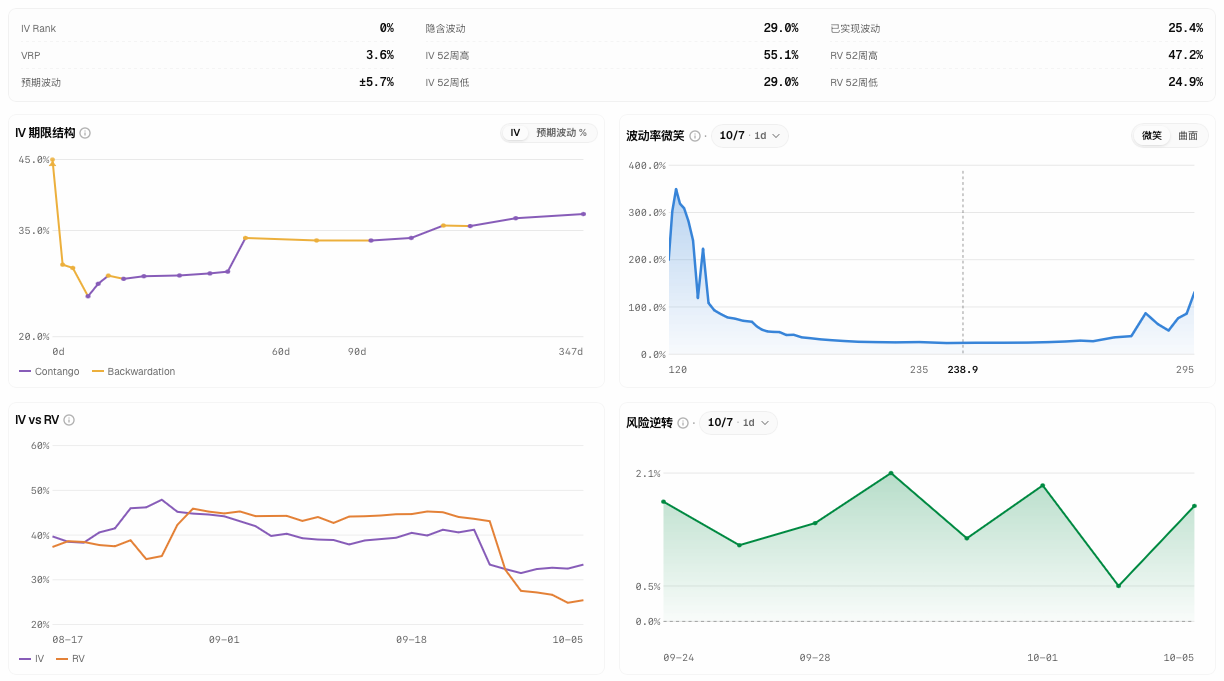Image resolution: width=1224 pixels, height=681 pixels.
Task: Switch term structure chart to IV view
Action: point(515,133)
